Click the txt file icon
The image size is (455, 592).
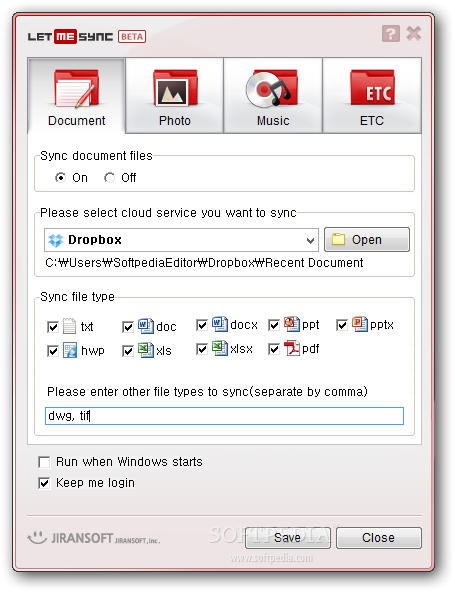pyautogui.click(x=69, y=326)
